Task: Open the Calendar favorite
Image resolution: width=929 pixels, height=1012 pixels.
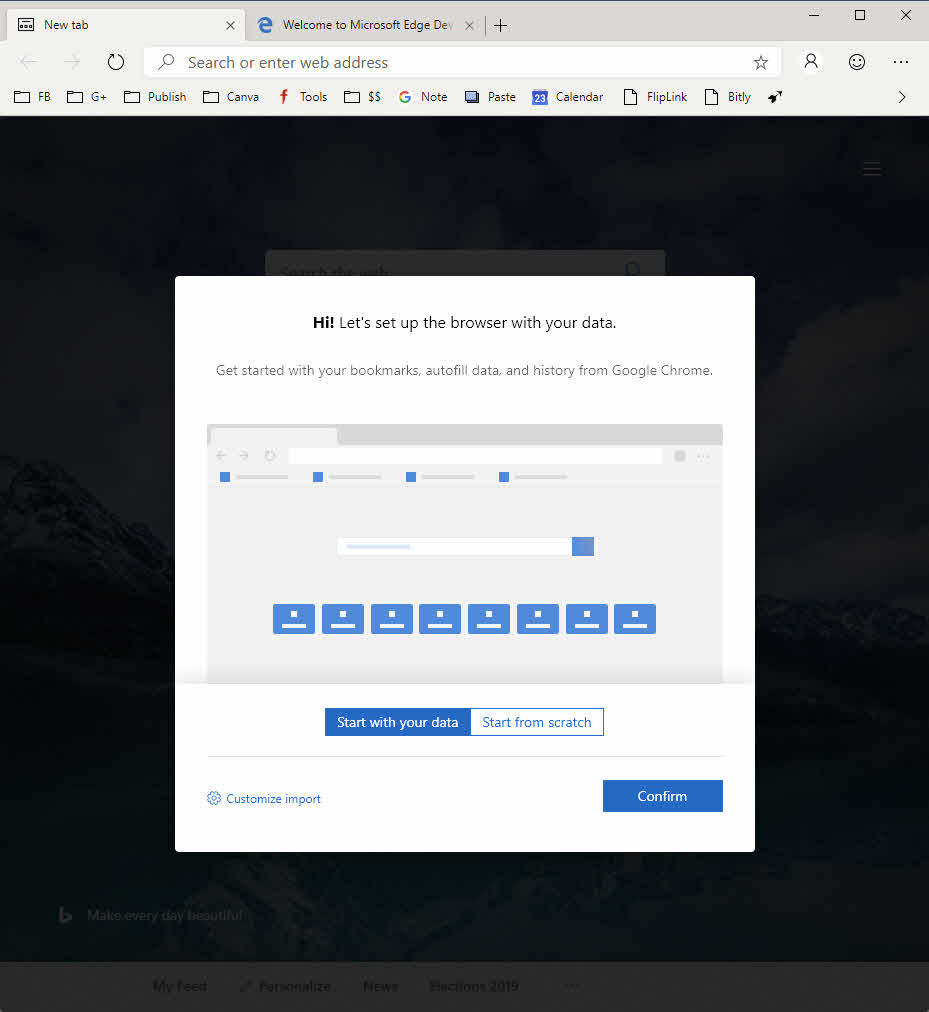Action: point(567,97)
